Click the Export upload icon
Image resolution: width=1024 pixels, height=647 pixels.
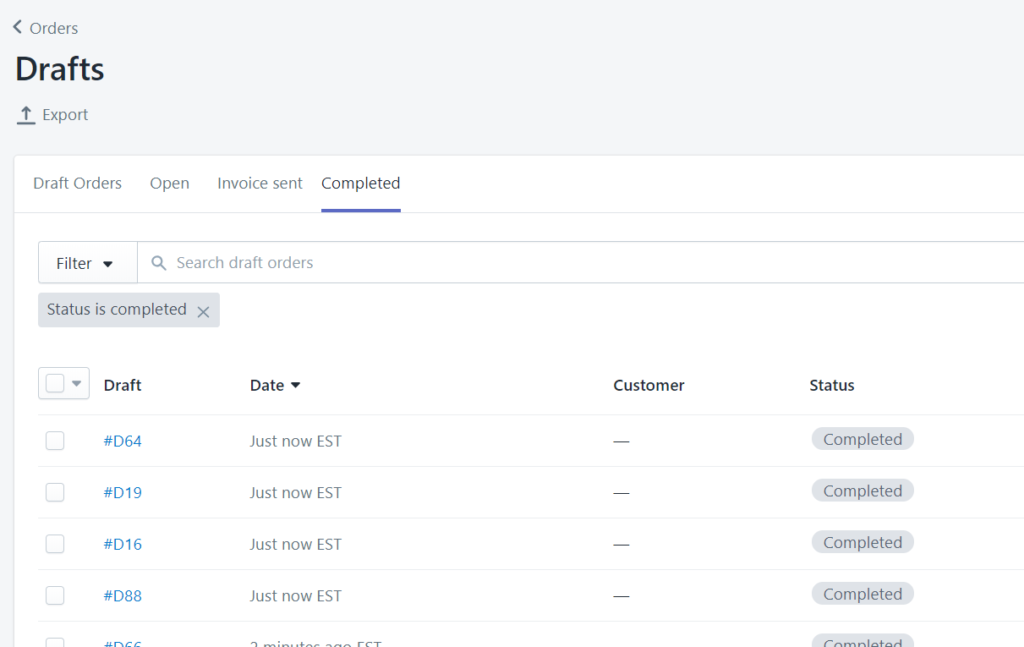tap(26, 115)
